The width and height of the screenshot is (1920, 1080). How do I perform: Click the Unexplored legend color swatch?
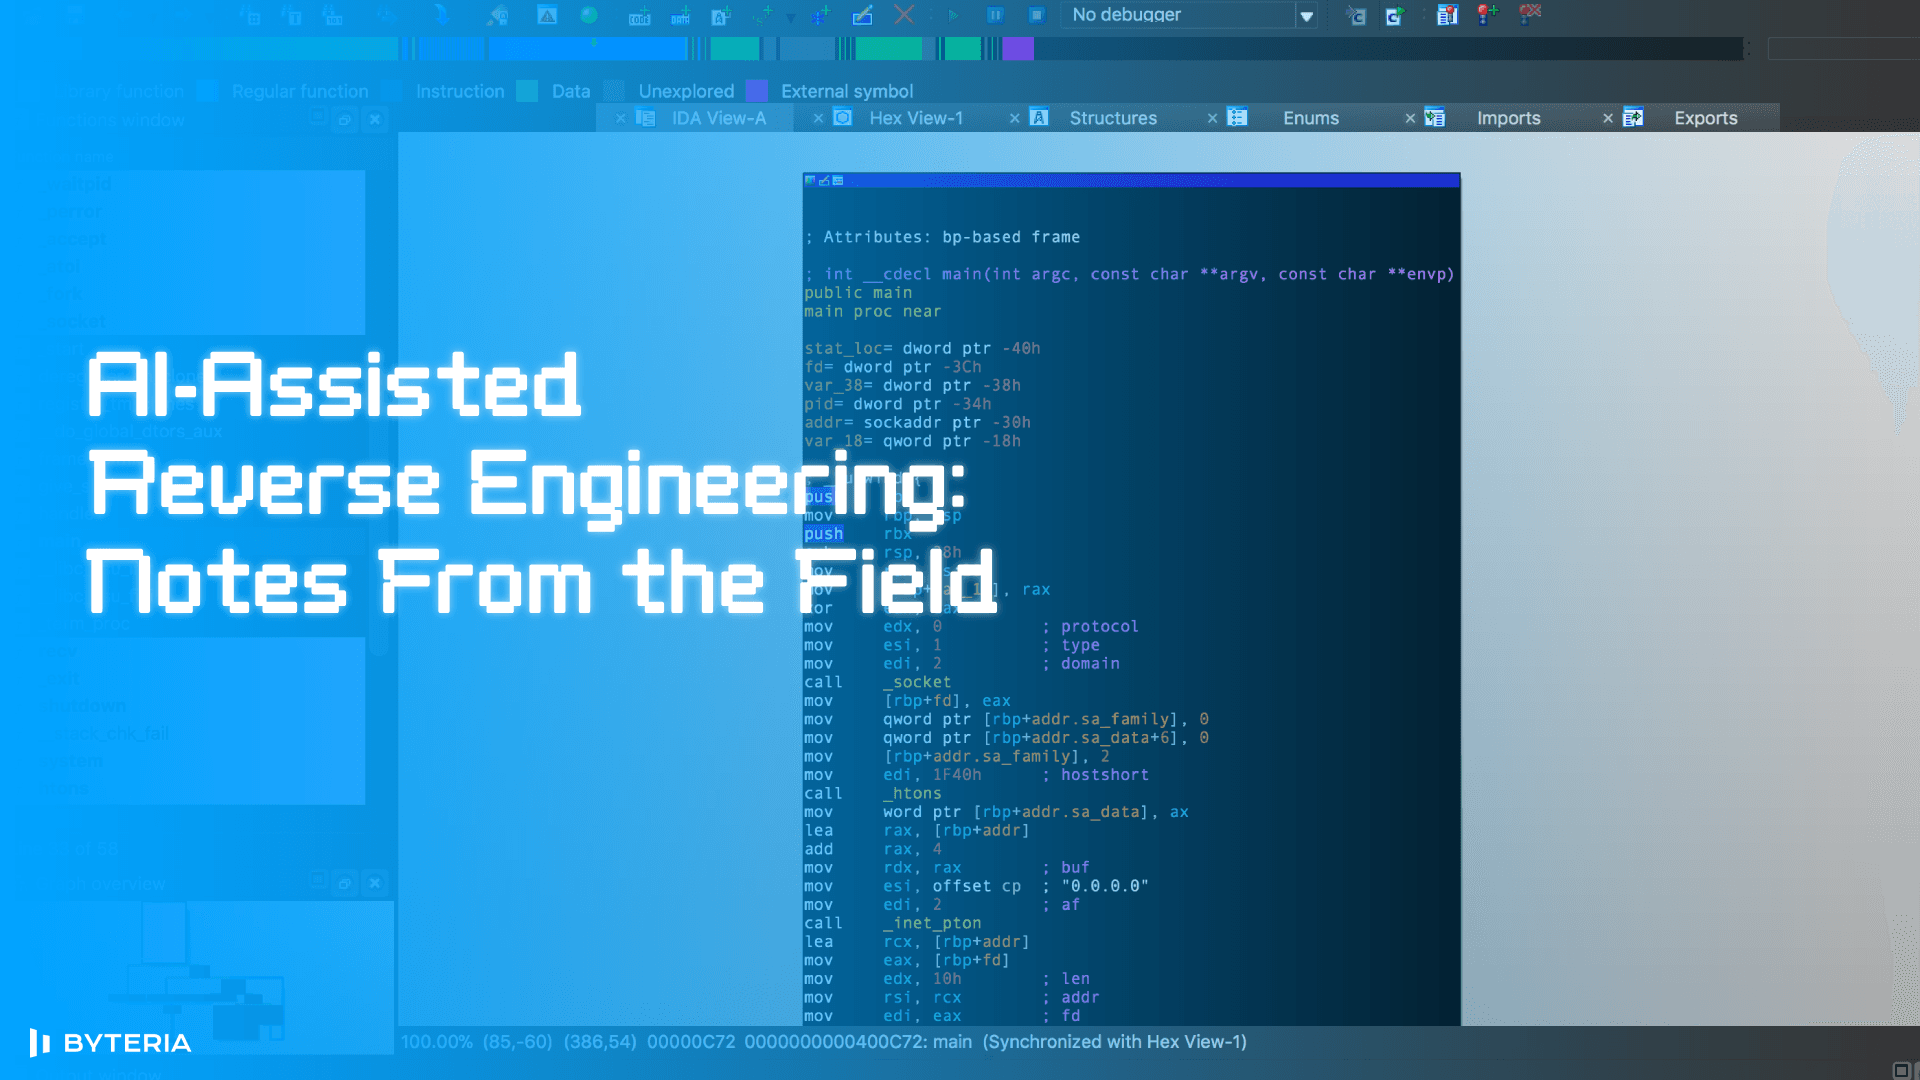[614, 91]
